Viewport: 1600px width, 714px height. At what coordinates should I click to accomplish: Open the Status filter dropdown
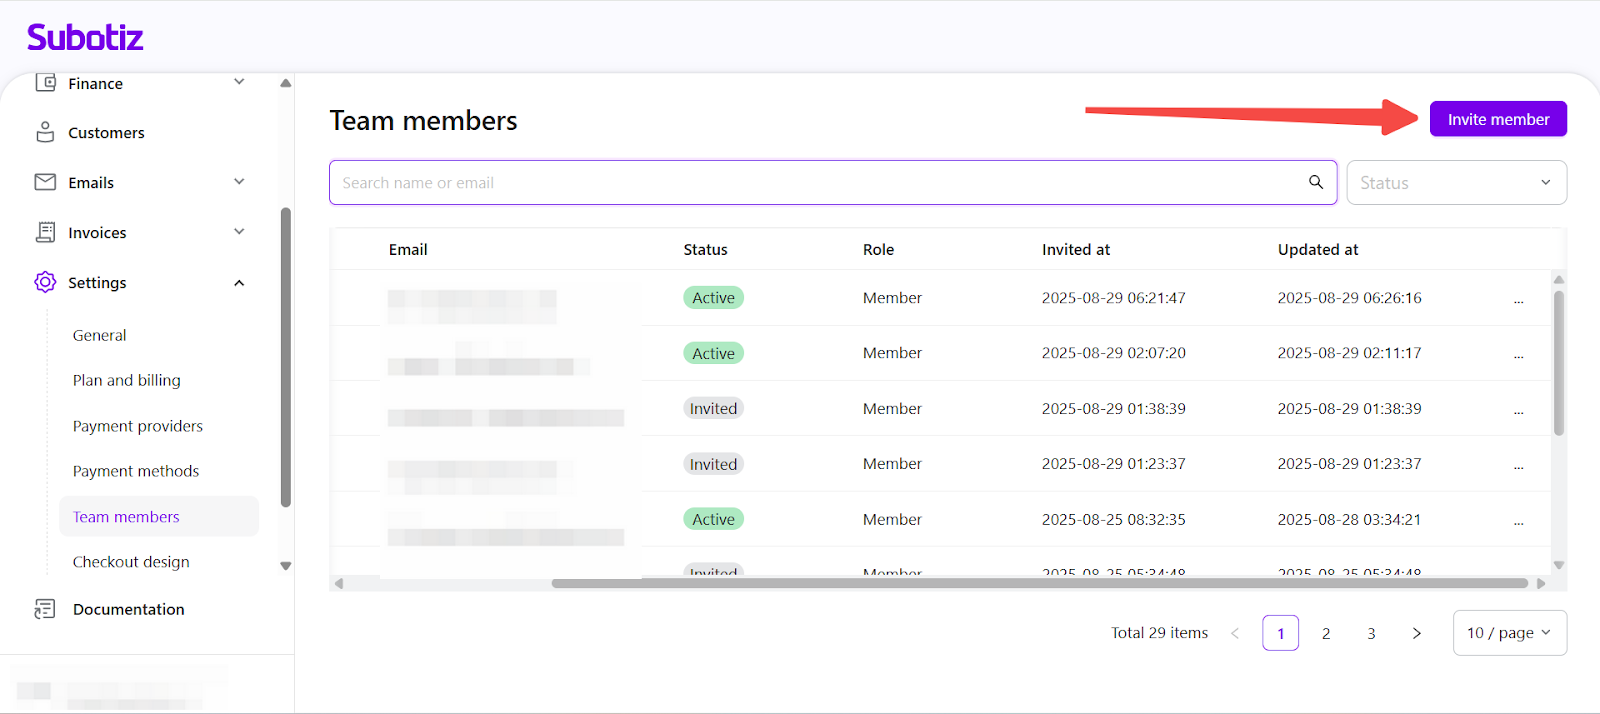tap(1456, 183)
